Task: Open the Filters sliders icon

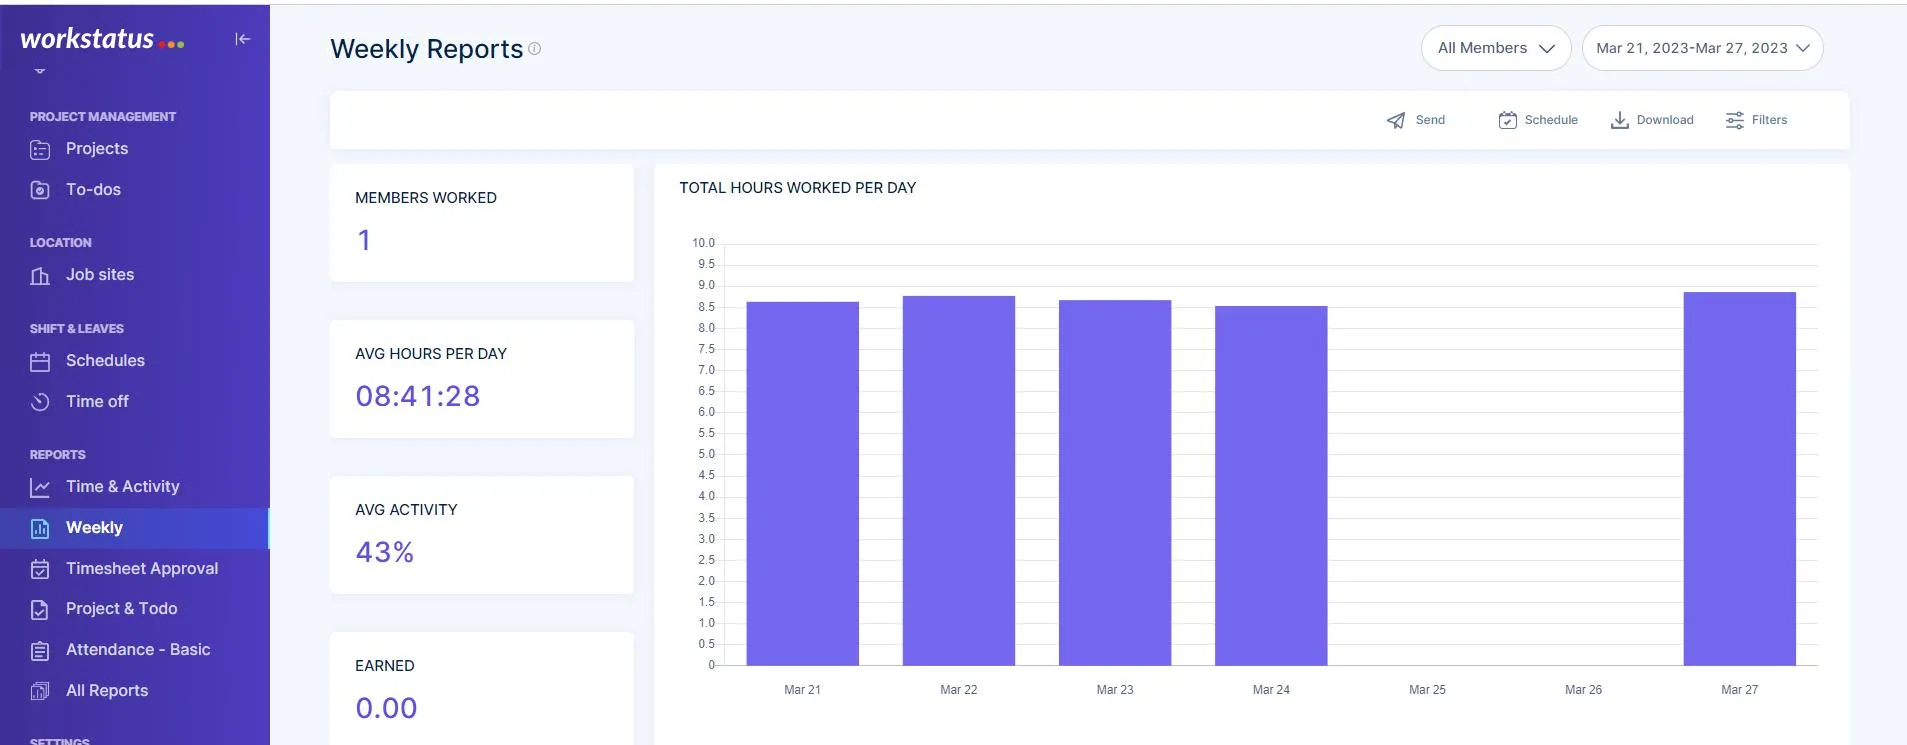Action: pos(1735,120)
